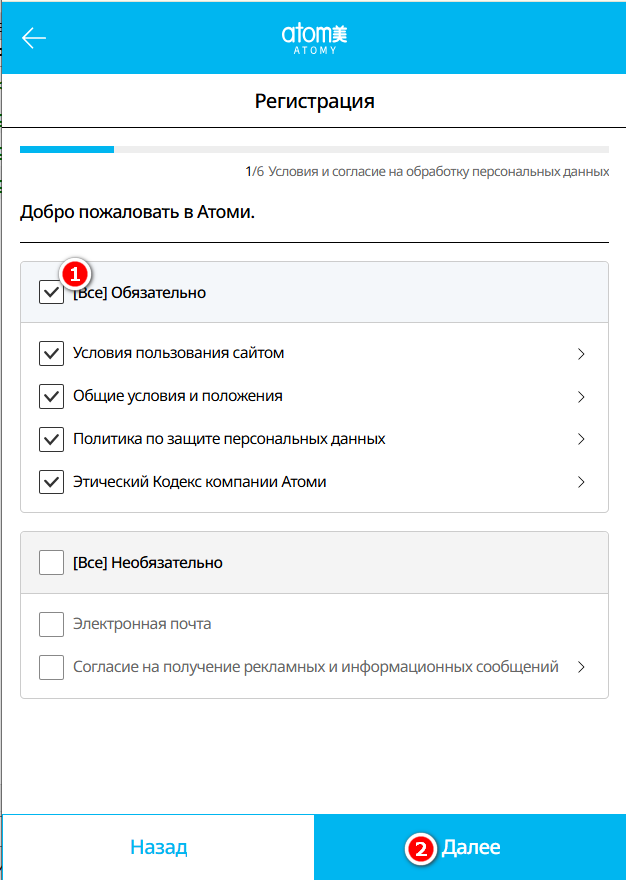Uncheck the [Все] Обязательно checkbox
This screenshot has height=880, width=626.
coord(51,292)
